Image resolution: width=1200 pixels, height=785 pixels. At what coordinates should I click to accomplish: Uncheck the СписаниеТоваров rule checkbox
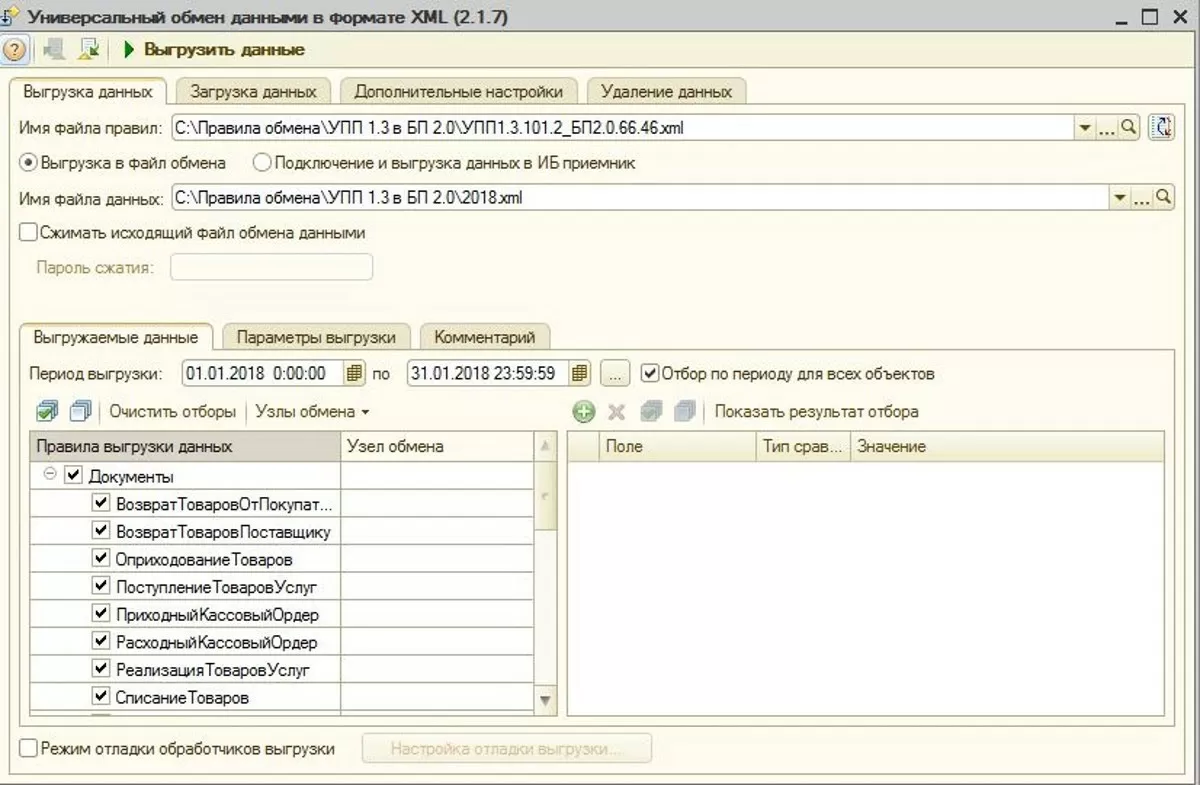coord(100,696)
